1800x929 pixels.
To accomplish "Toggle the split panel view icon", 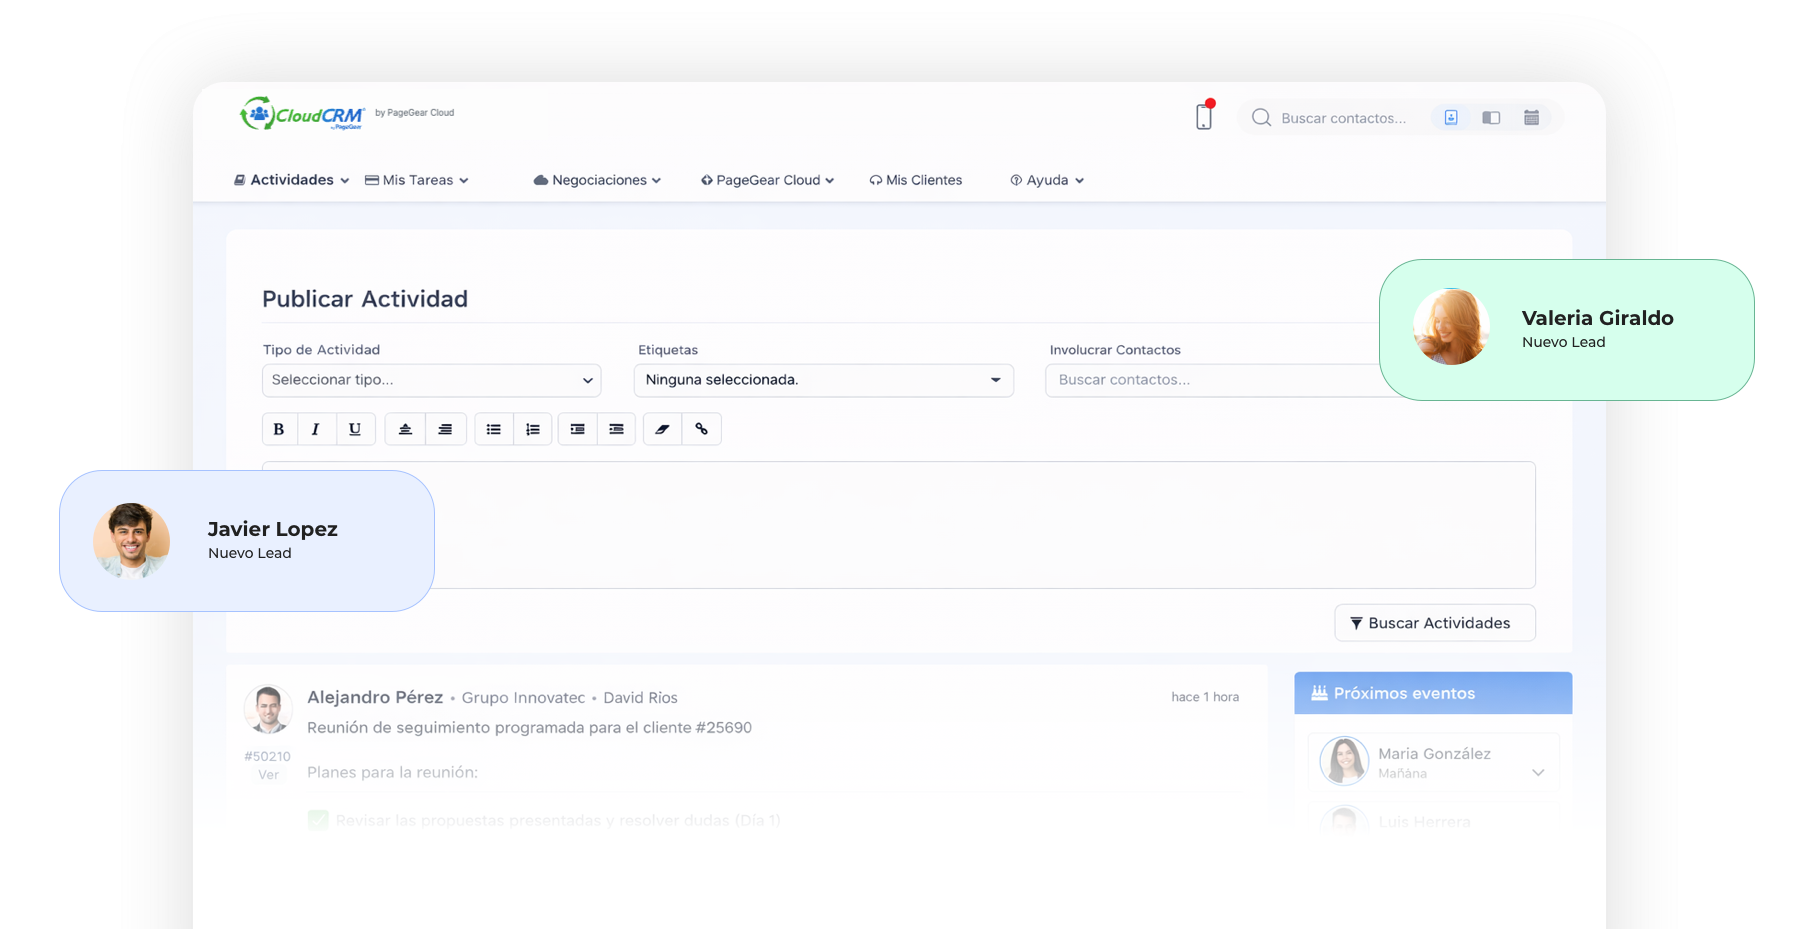I will click(1491, 117).
